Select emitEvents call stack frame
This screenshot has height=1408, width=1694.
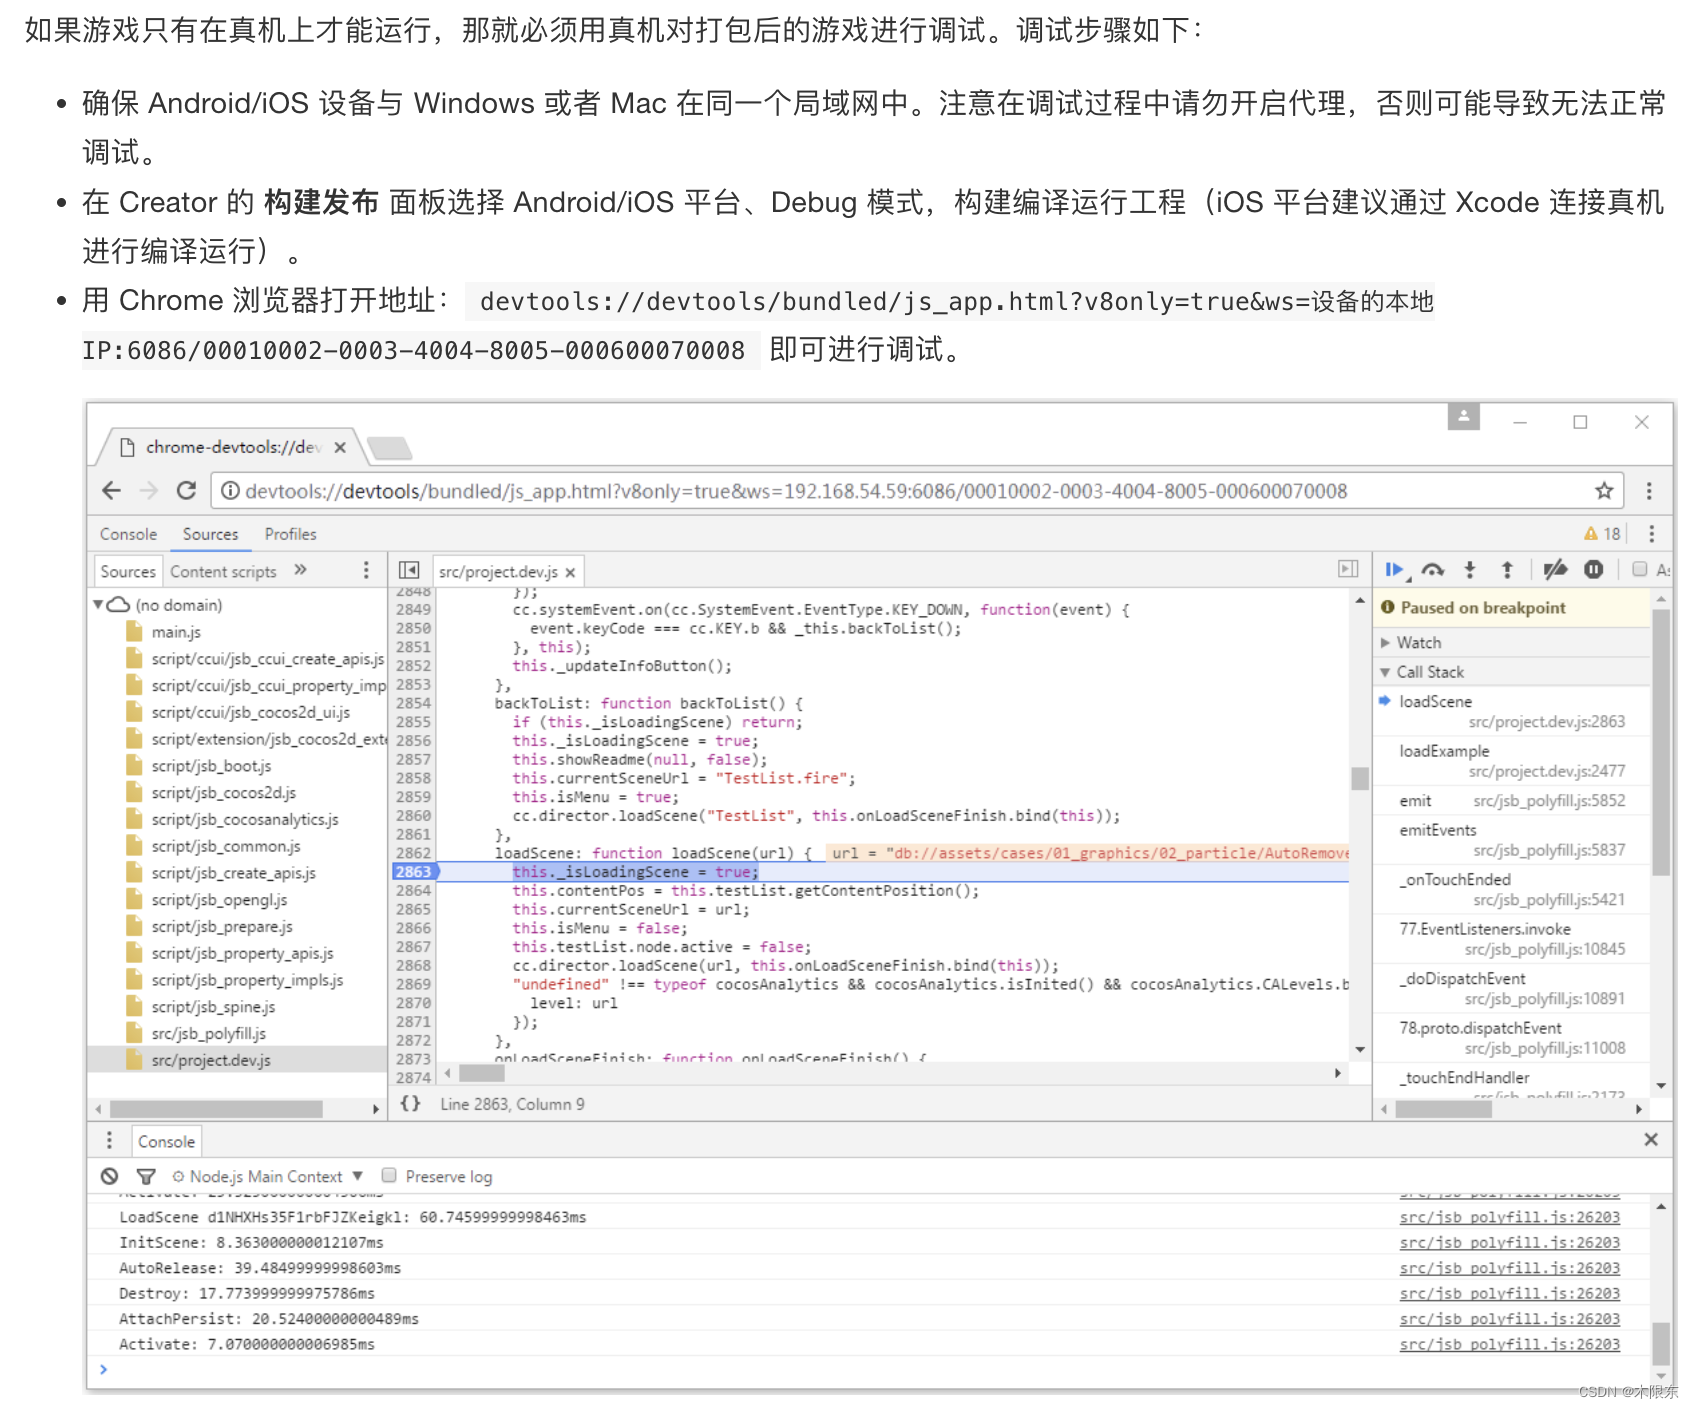[1510, 839]
